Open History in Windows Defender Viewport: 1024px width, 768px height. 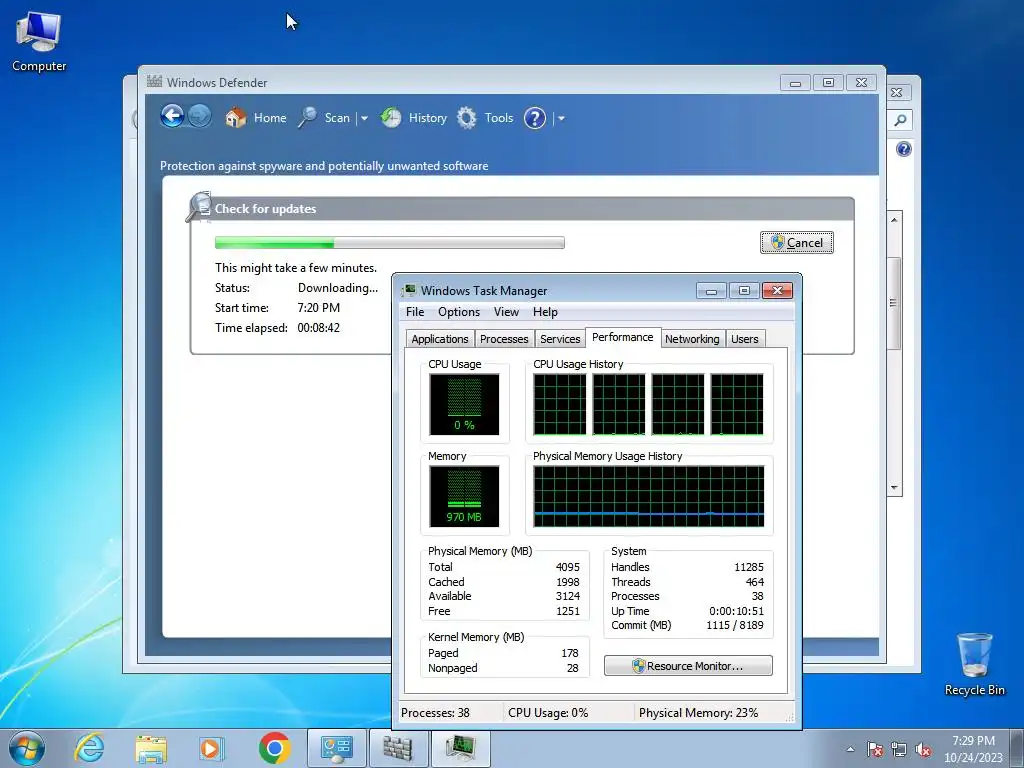(414, 118)
